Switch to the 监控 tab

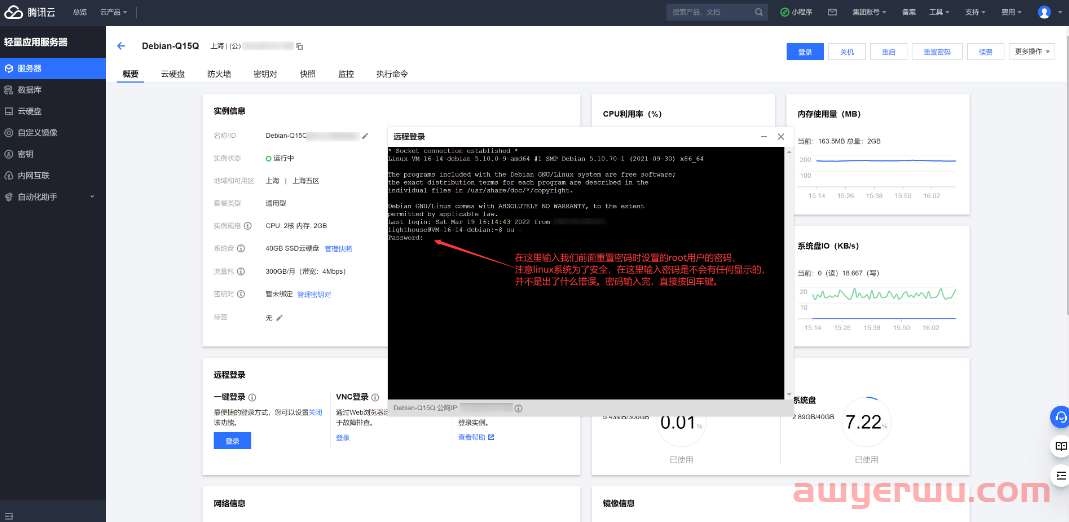(346, 74)
